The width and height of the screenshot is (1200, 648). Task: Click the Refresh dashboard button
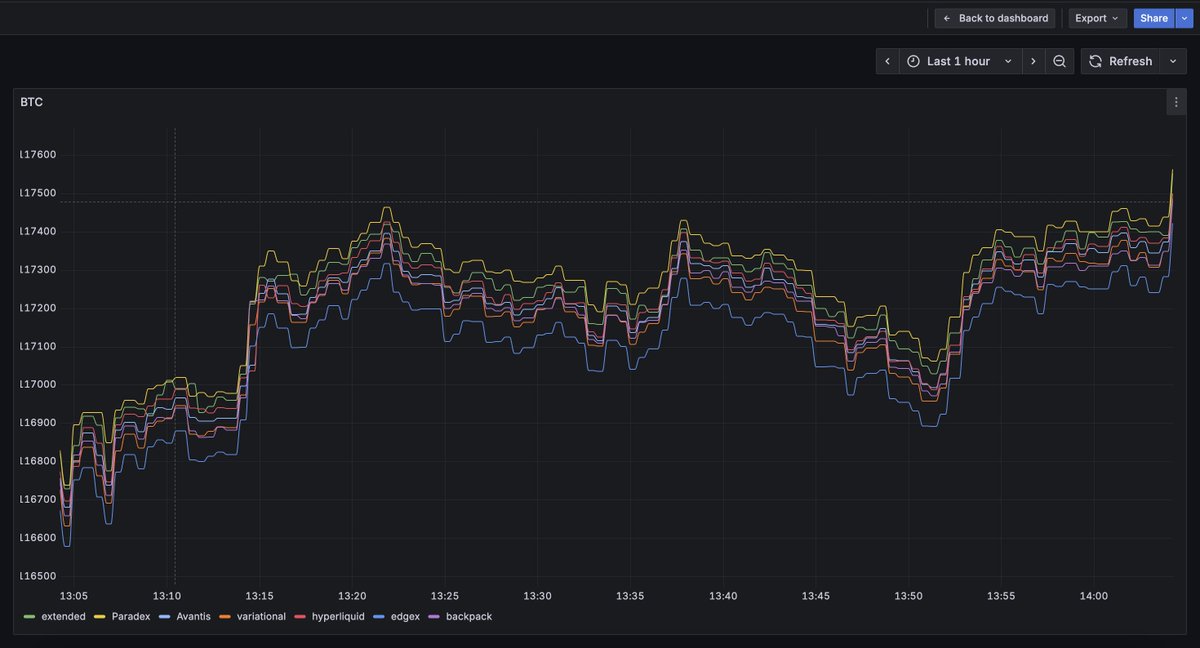pos(1120,61)
